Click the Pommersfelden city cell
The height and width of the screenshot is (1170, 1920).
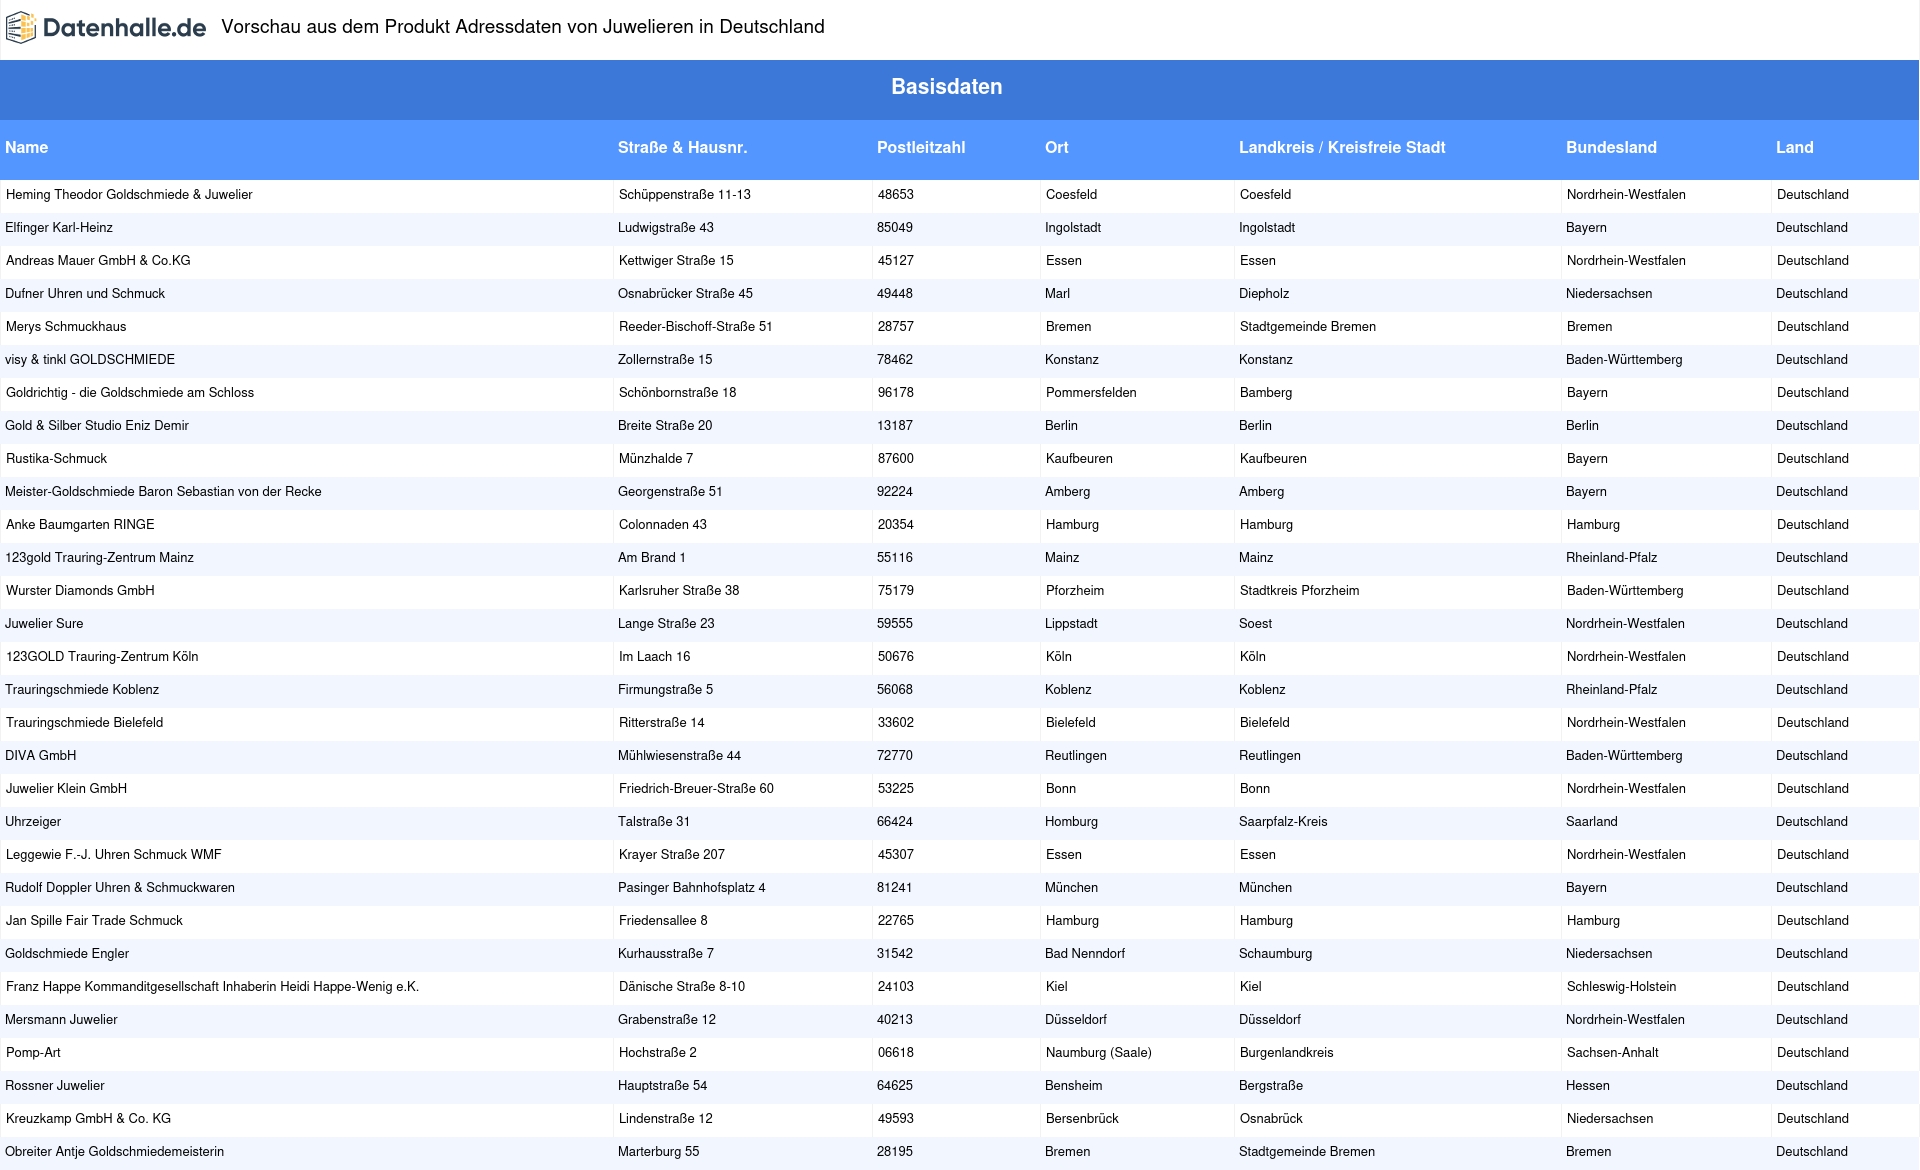point(1090,393)
